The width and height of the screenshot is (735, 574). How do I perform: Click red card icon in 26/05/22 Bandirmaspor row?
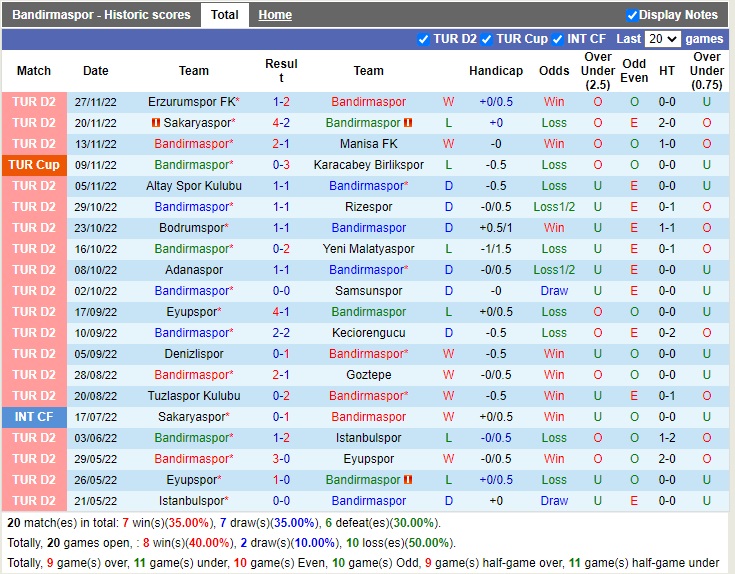408,480
